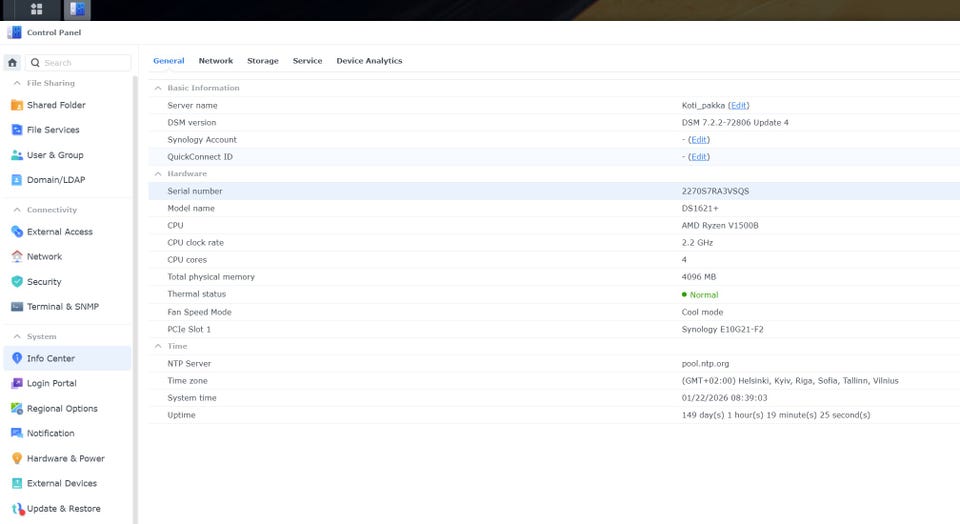Click the sidebar vertical scrollbar
The height and width of the screenshot is (524, 960).
pos(135,300)
